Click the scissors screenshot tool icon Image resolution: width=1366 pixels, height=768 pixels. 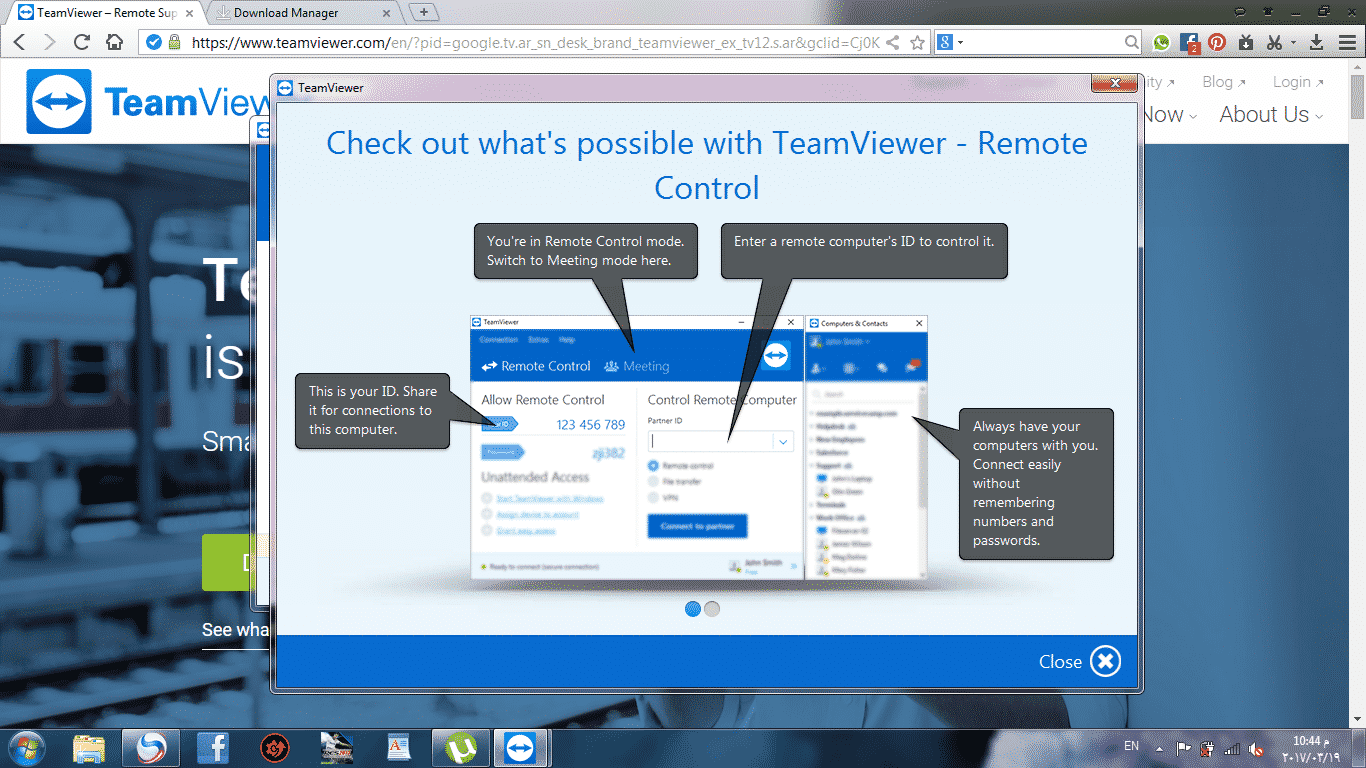click(1273, 43)
